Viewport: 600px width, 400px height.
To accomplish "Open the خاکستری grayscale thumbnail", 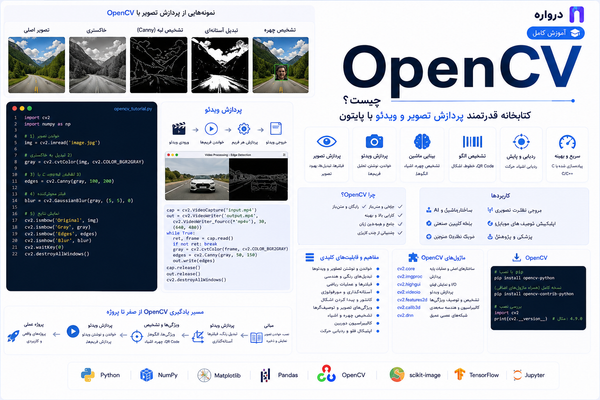I will point(98,65).
